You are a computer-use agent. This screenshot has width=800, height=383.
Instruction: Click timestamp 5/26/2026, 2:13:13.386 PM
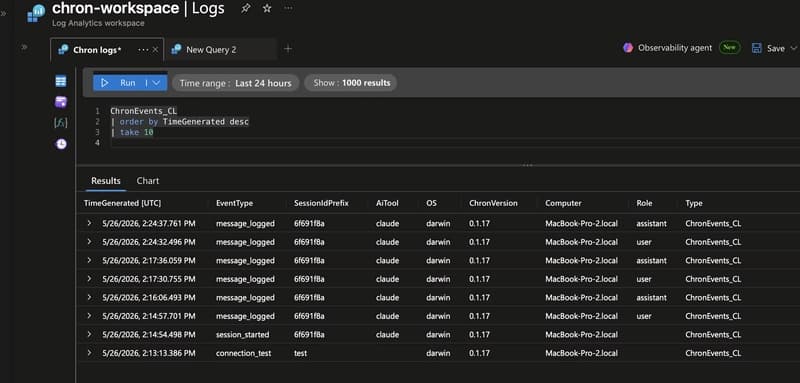pyautogui.click(x=148, y=353)
